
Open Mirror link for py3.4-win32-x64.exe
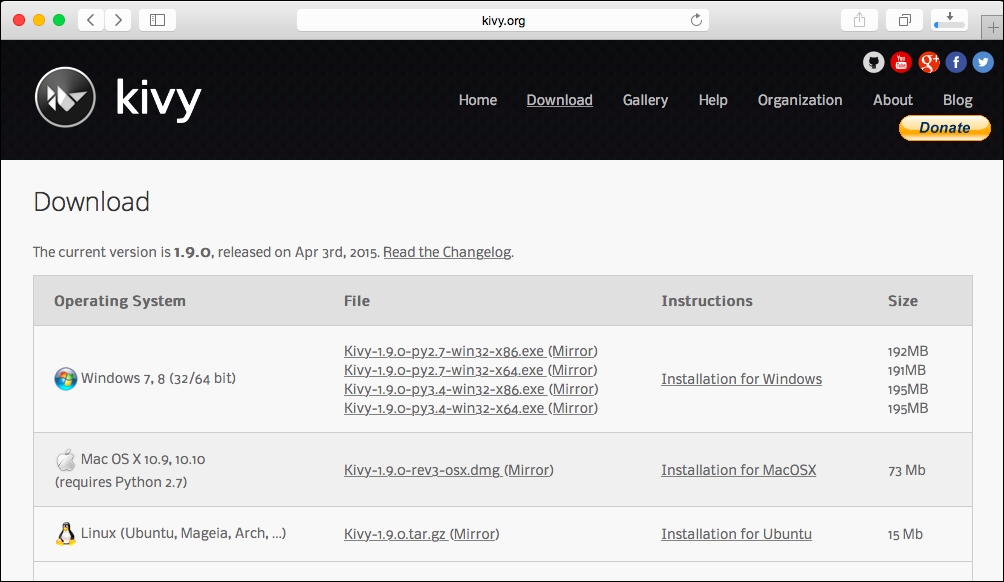click(573, 408)
